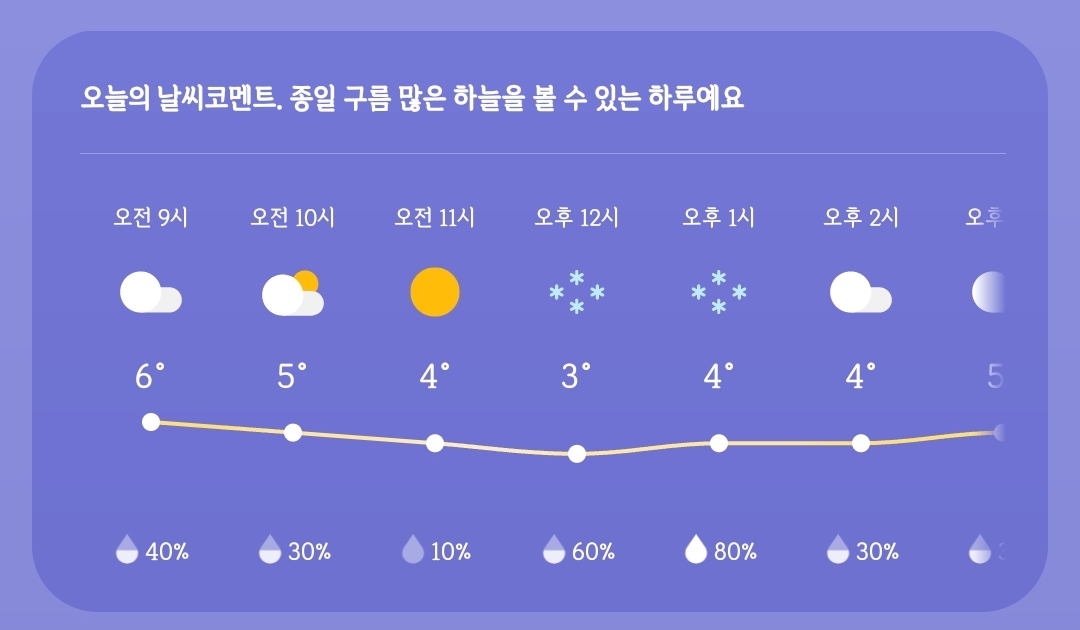Click the raindrop icon next to 60%

[554, 549]
